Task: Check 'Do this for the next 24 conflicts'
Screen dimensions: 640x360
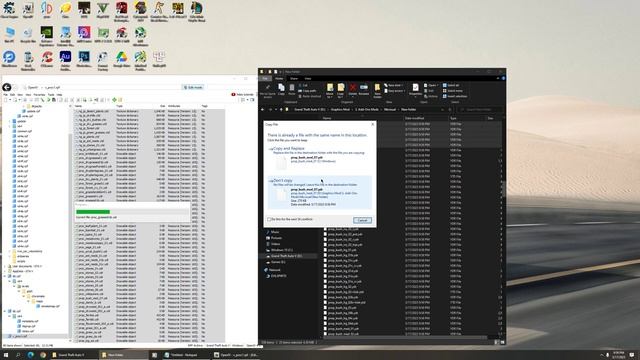Action: tap(269, 220)
